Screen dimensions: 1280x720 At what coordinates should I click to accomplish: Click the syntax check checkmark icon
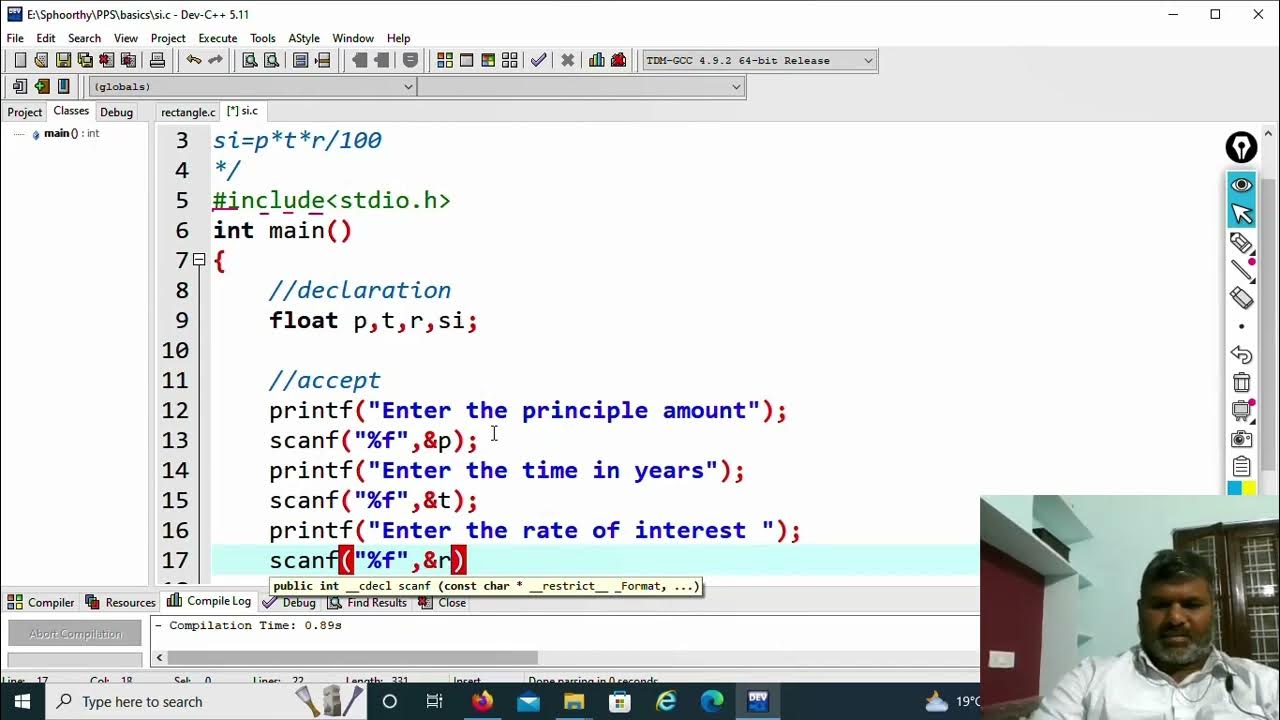(539, 60)
